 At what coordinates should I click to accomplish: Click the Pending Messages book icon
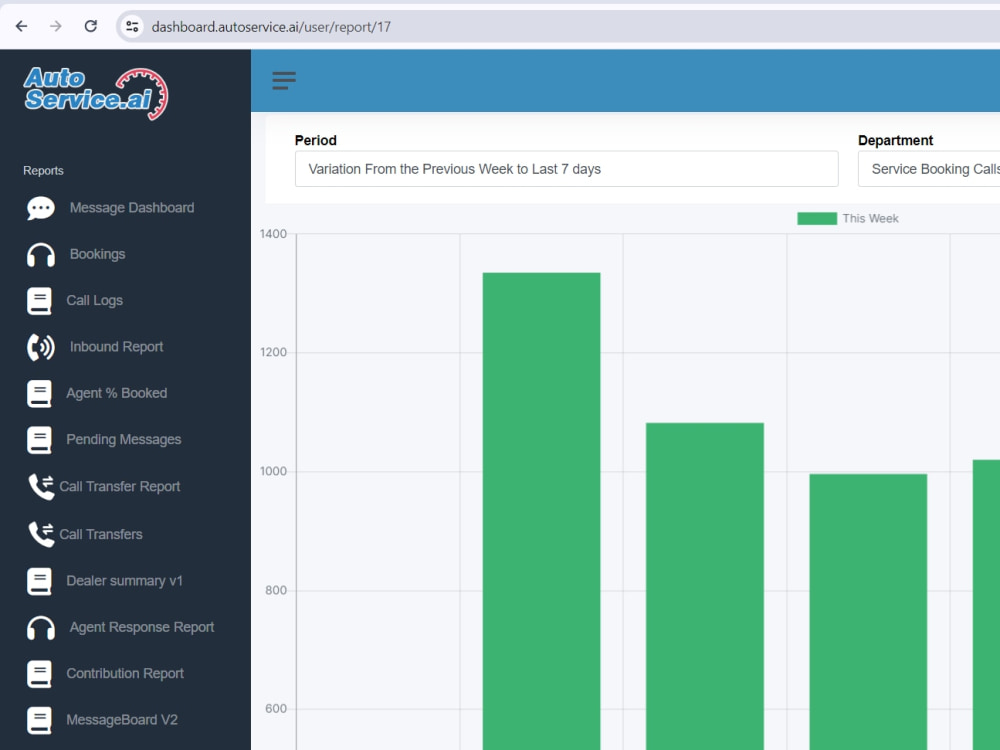coord(40,440)
